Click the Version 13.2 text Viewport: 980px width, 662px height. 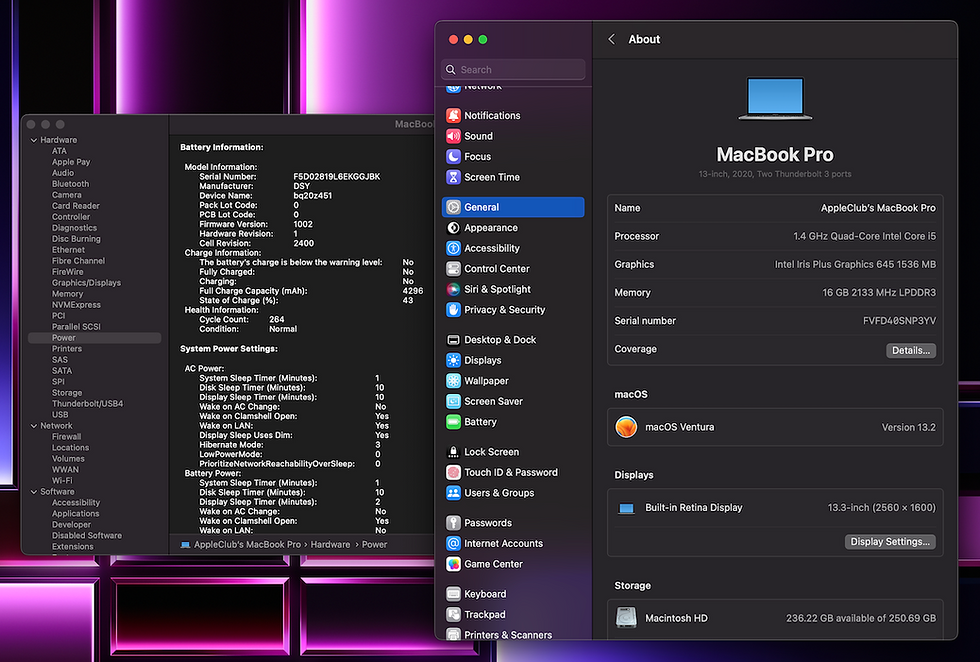pyautogui.click(x=908, y=428)
